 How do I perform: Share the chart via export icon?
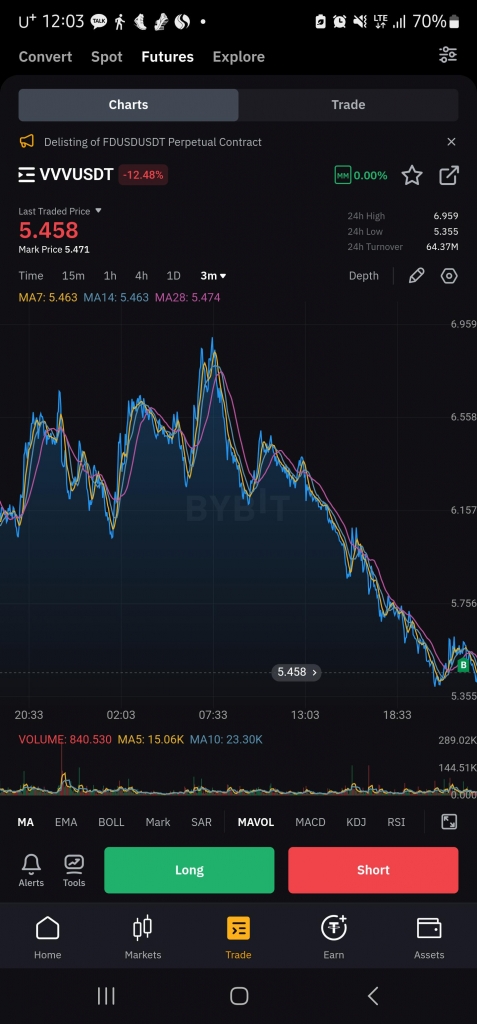click(x=449, y=175)
